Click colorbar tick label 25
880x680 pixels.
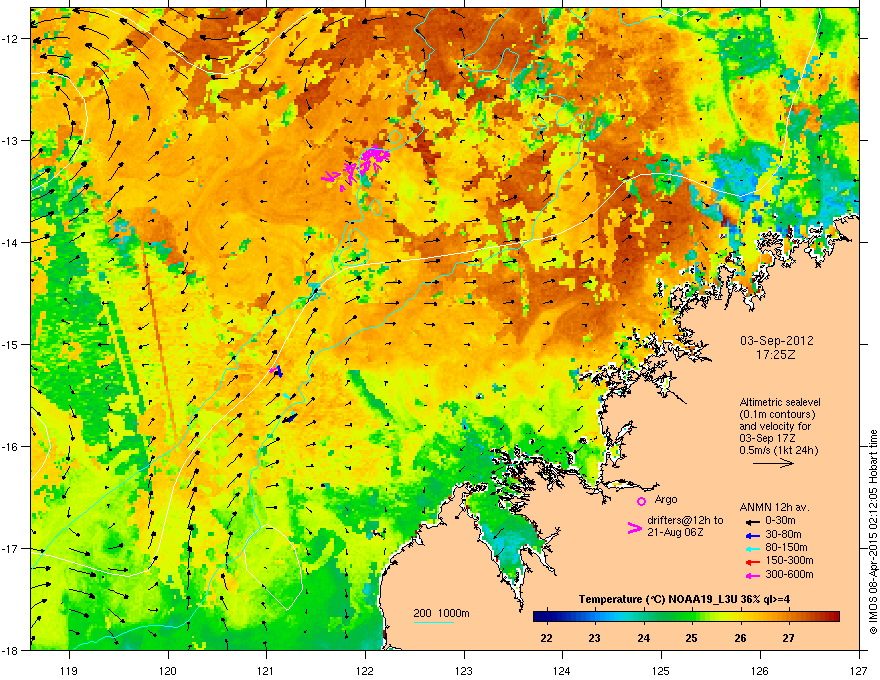coord(691,638)
